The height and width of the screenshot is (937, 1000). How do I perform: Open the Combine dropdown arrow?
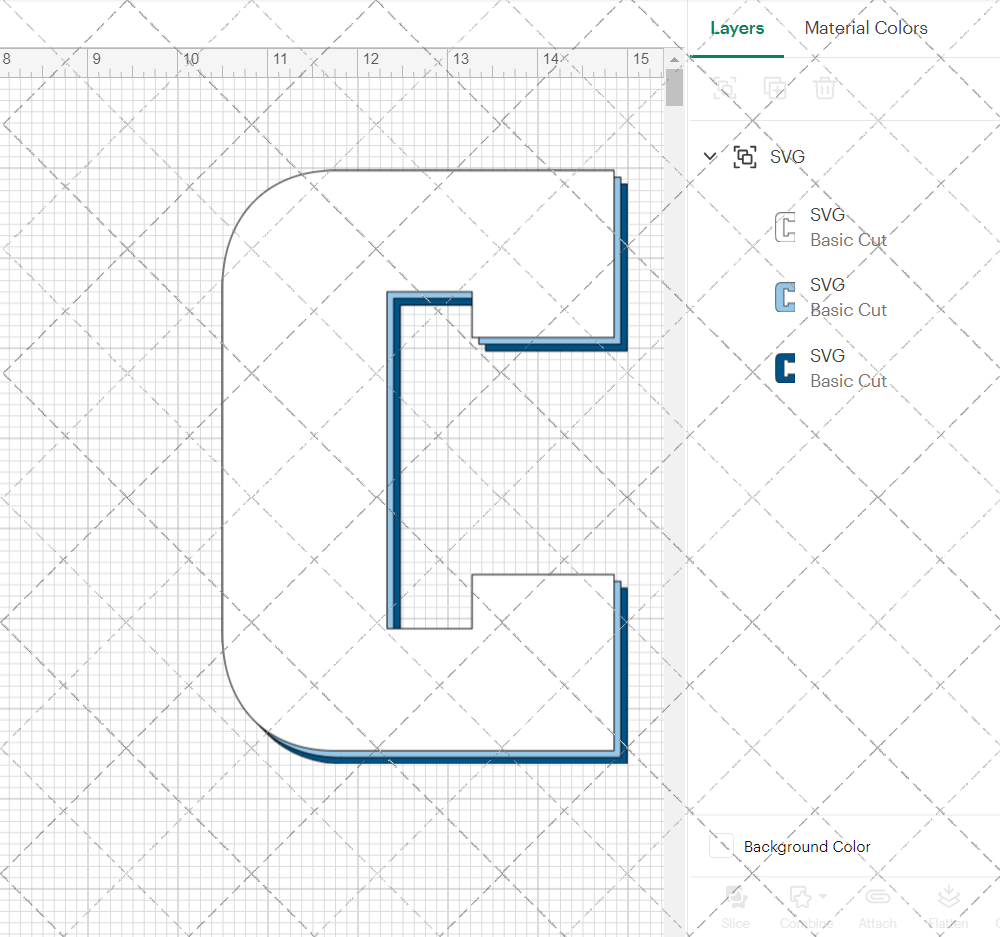[x=823, y=896]
